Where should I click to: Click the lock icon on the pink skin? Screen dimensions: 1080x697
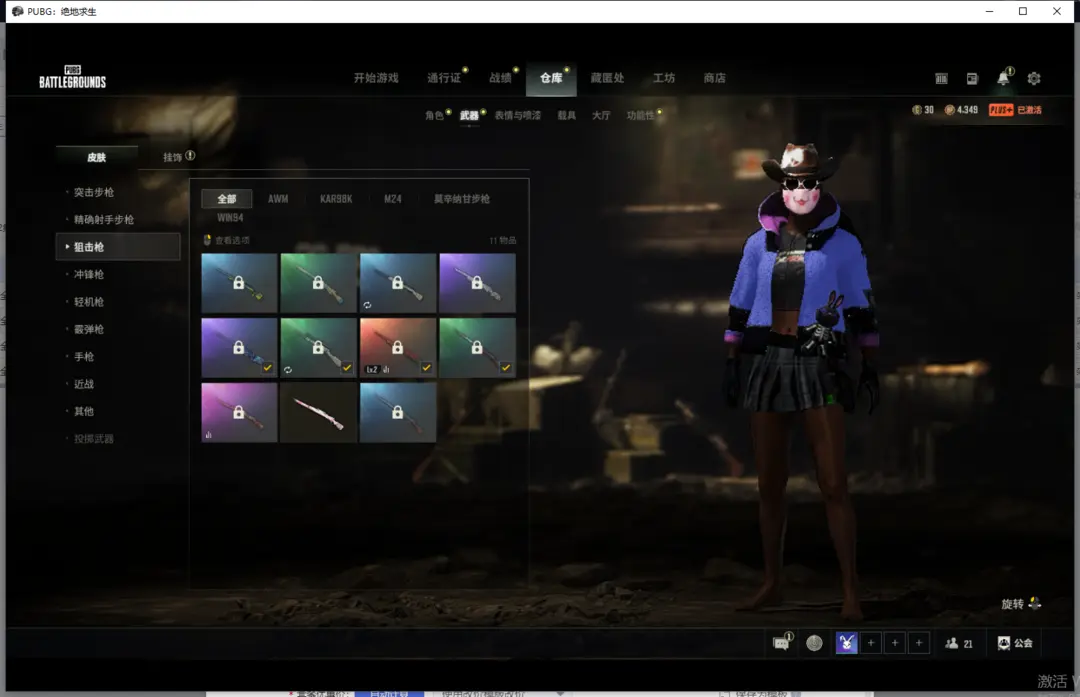pyautogui.click(x=238, y=412)
